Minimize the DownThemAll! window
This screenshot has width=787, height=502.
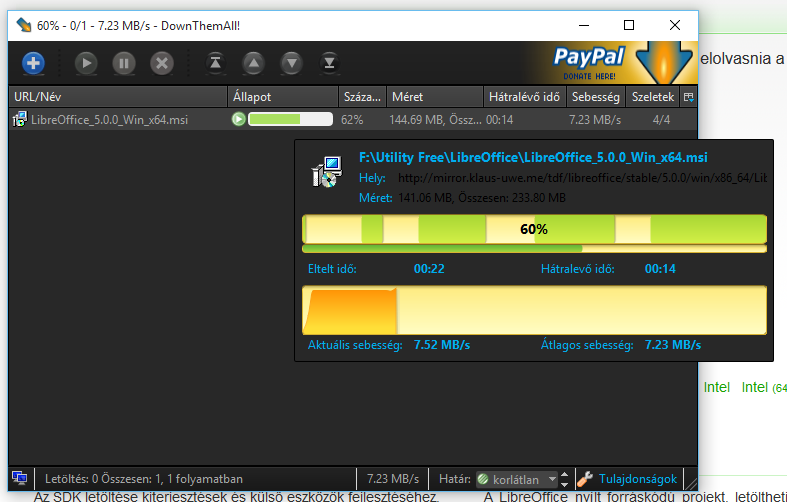pos(584,25)
